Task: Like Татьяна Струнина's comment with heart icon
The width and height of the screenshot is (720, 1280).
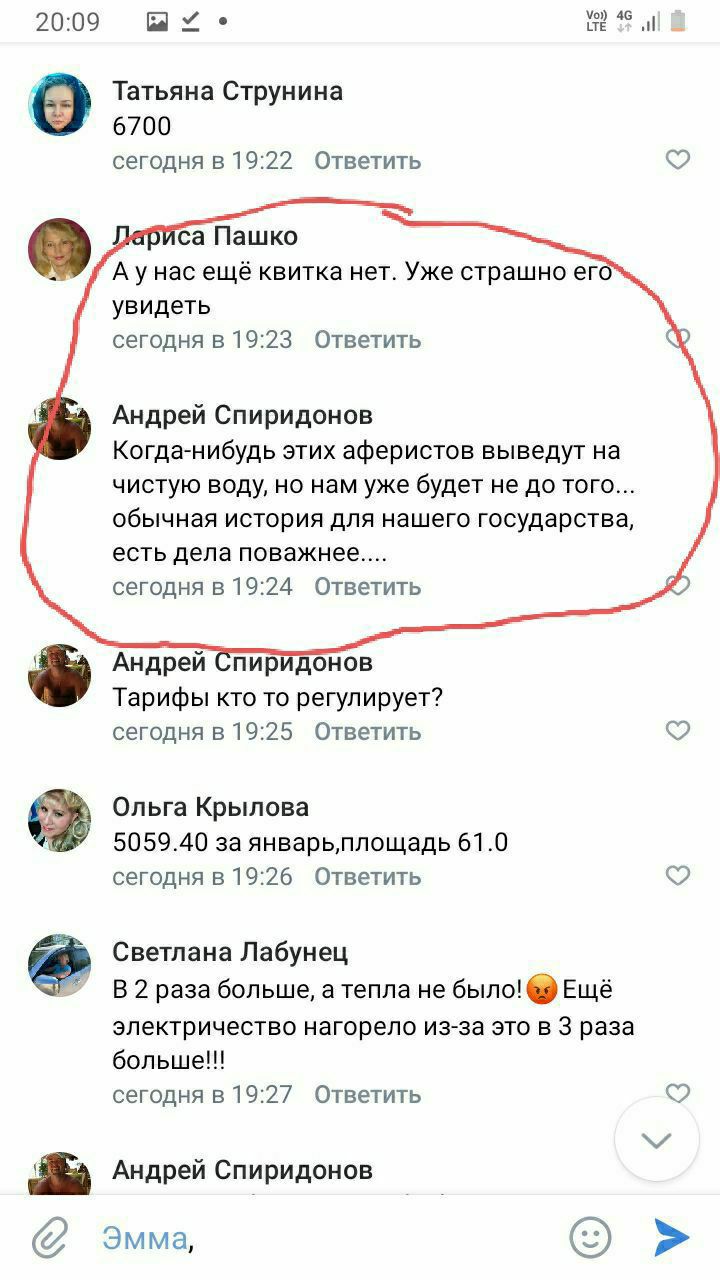Action: pos(678,159)
